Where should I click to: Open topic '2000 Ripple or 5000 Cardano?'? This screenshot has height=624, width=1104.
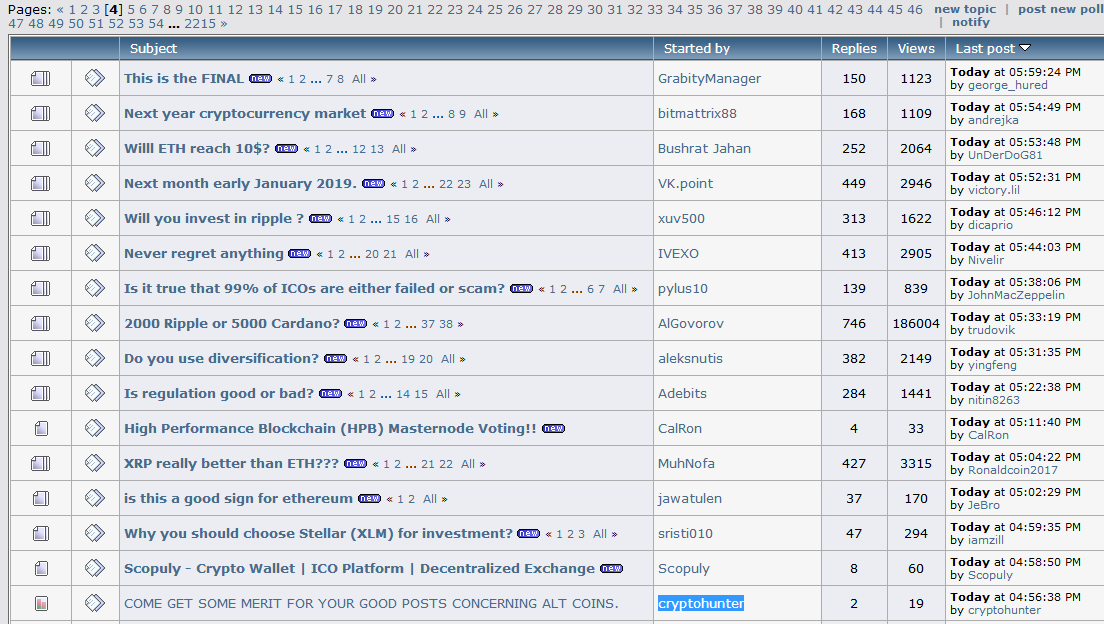232,323
